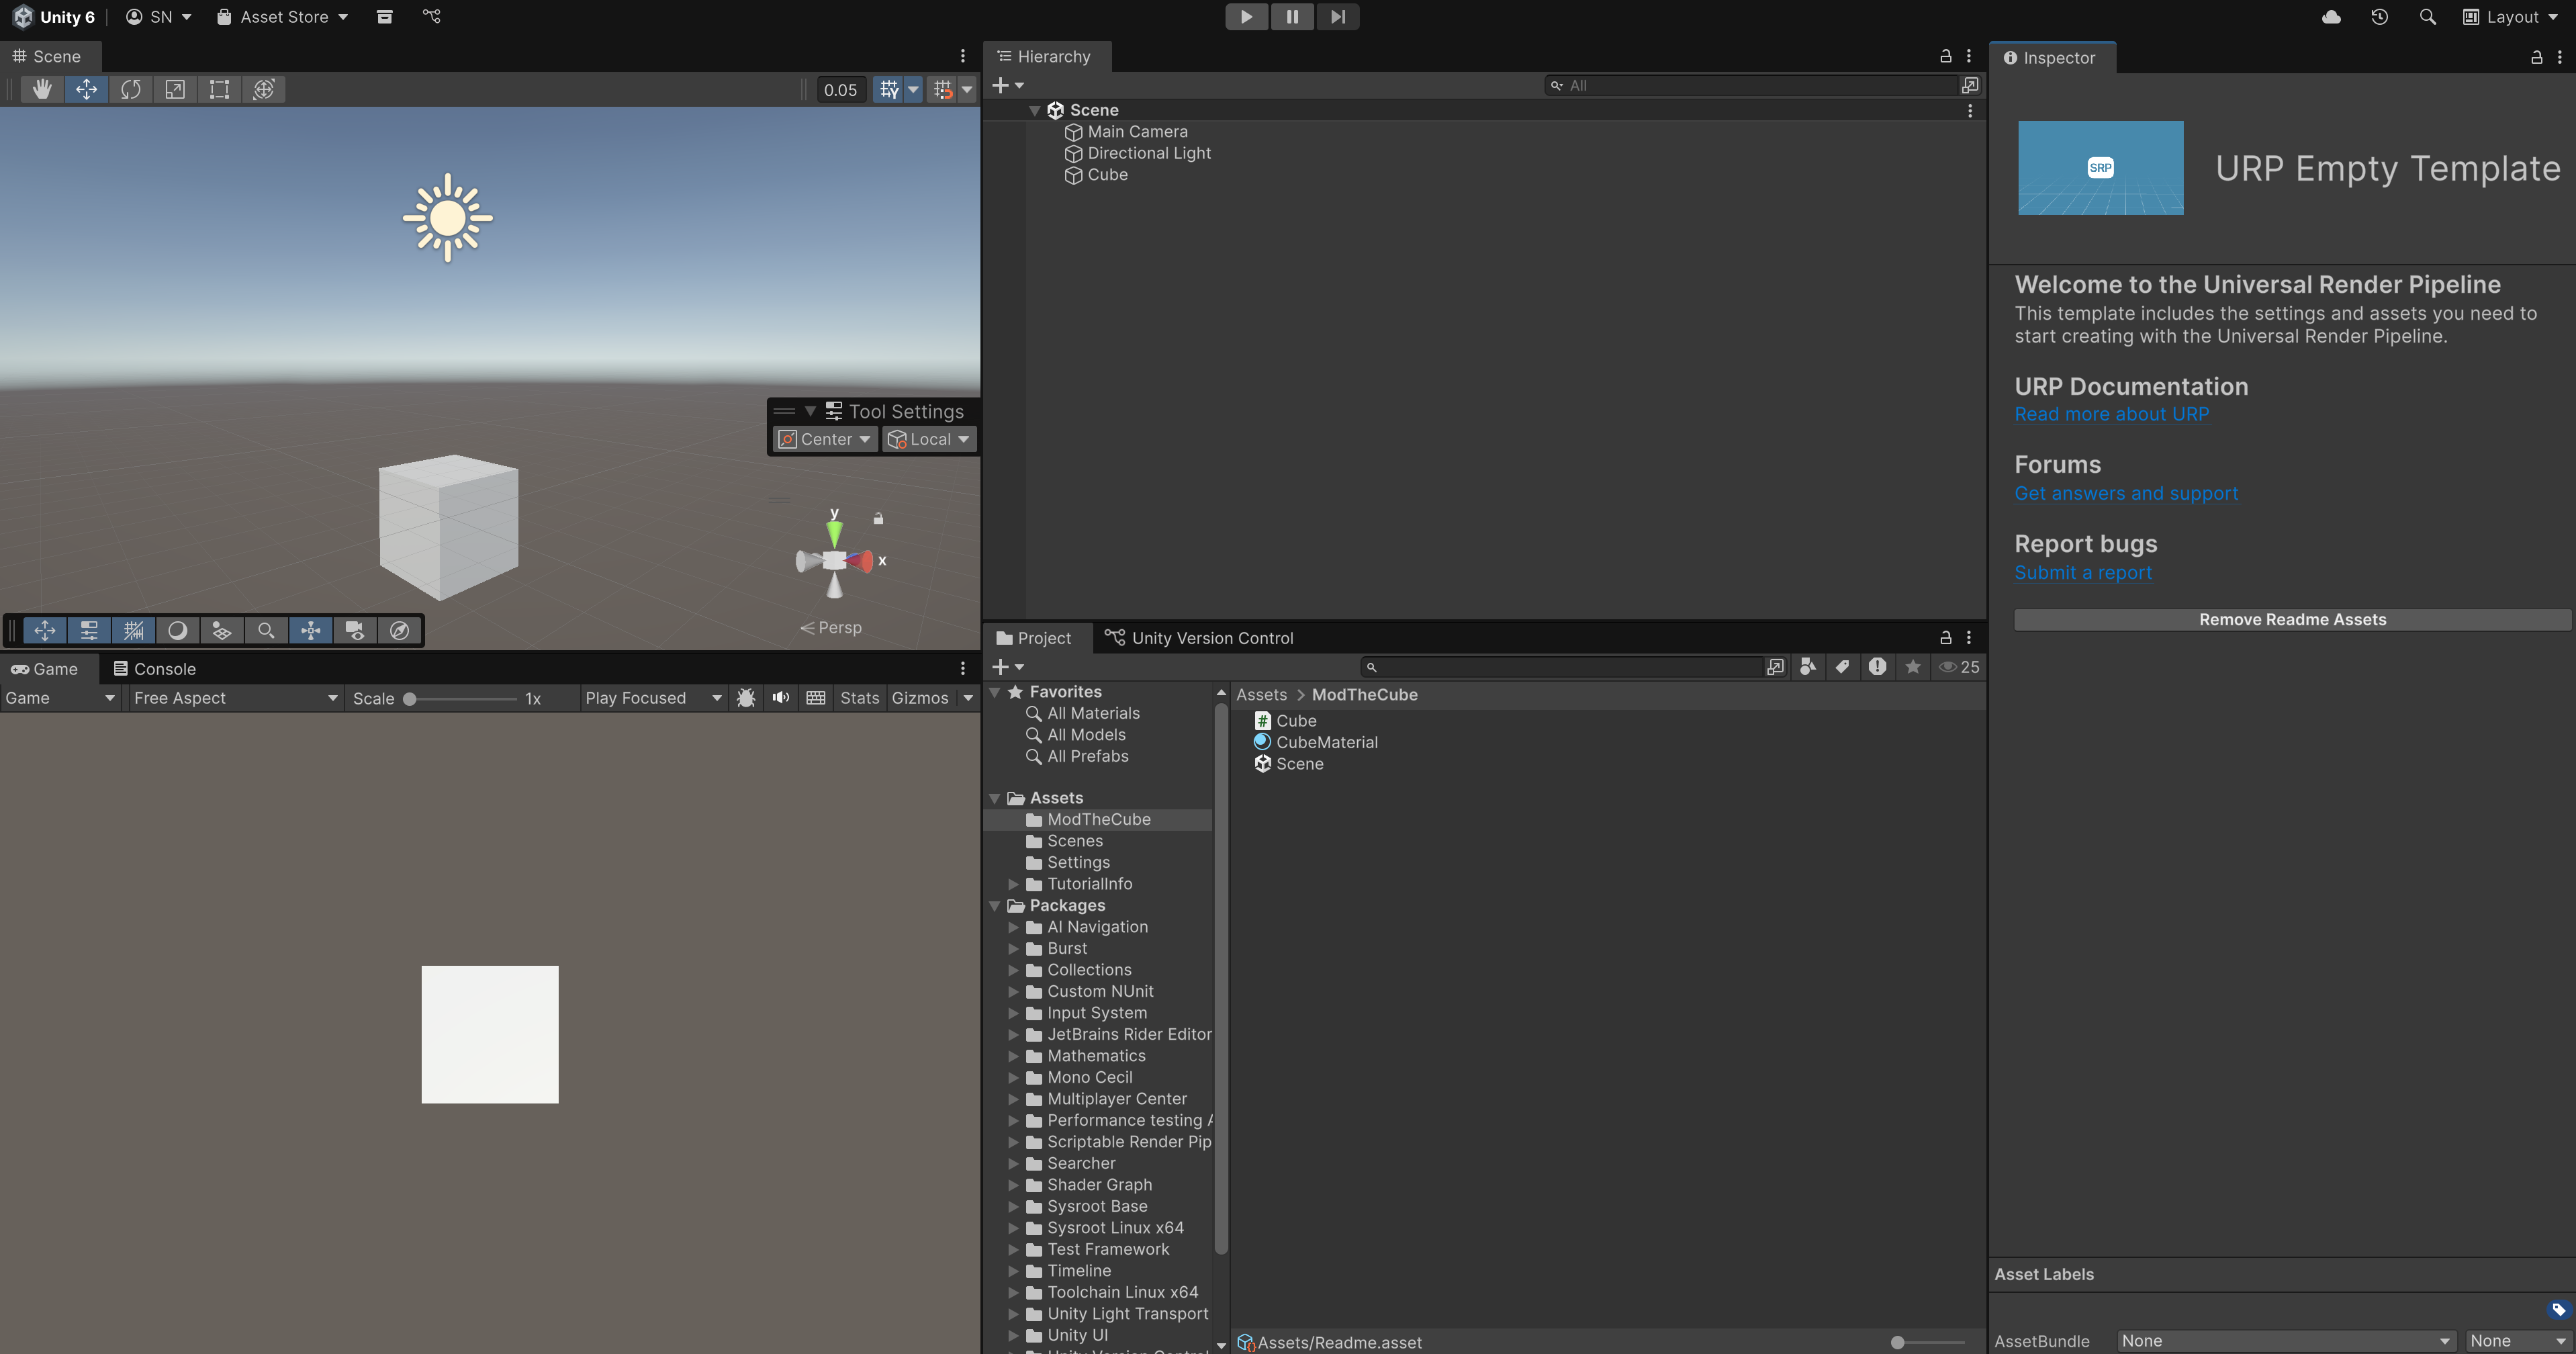
Task: Lock the Inspector panel
Action: 2537,58
